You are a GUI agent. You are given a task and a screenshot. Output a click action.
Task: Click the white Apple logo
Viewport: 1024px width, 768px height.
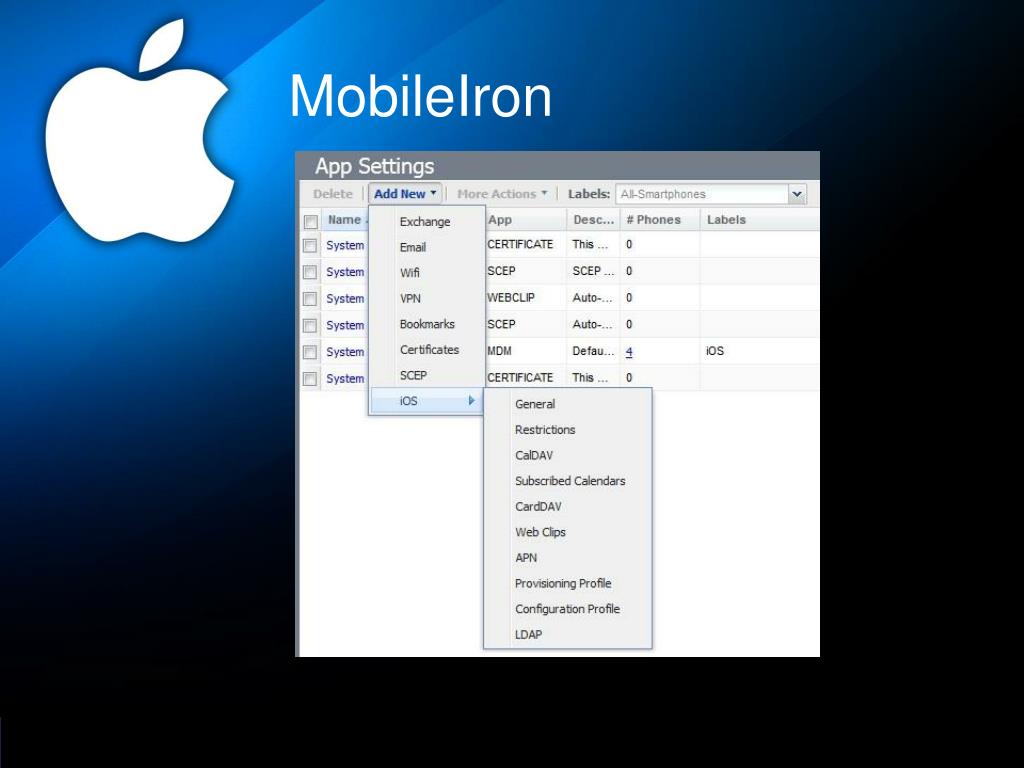coord(140,131)
